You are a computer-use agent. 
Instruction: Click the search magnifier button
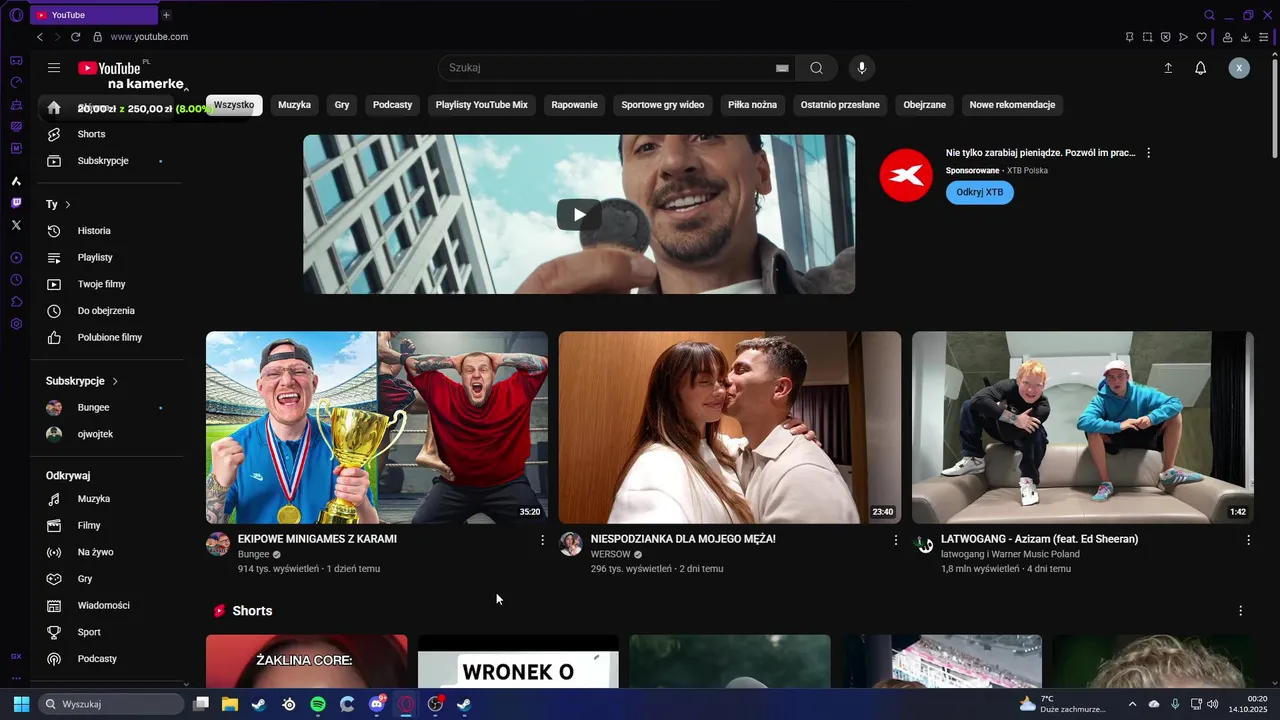pos(817,68)
